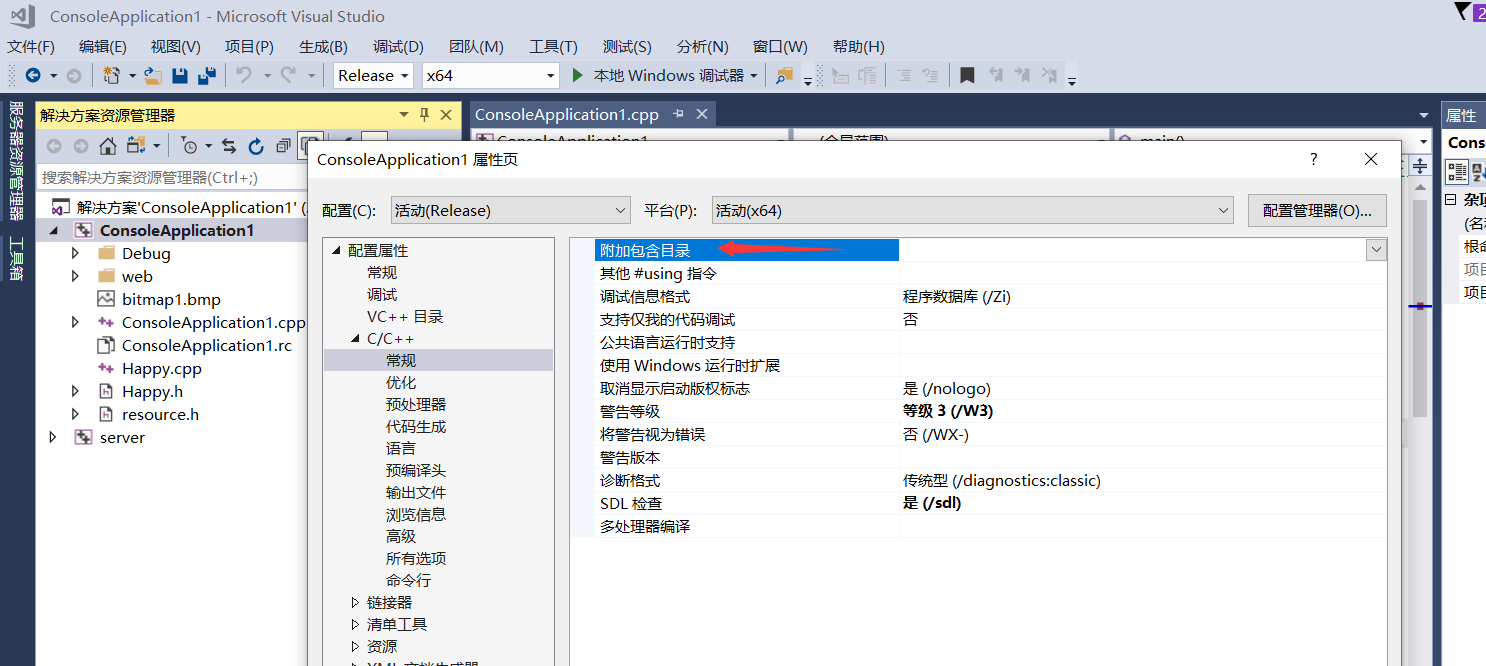Select bitmap1.bmp in Solution Explorer
Screen dimensions: 1486x666
click(171, 300)
